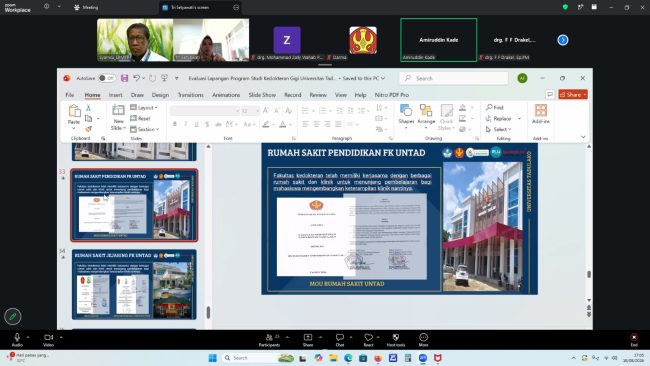This screenshot has height=366, width=650.
Task: Open font color swatch
Action: (x=283, y=124)
